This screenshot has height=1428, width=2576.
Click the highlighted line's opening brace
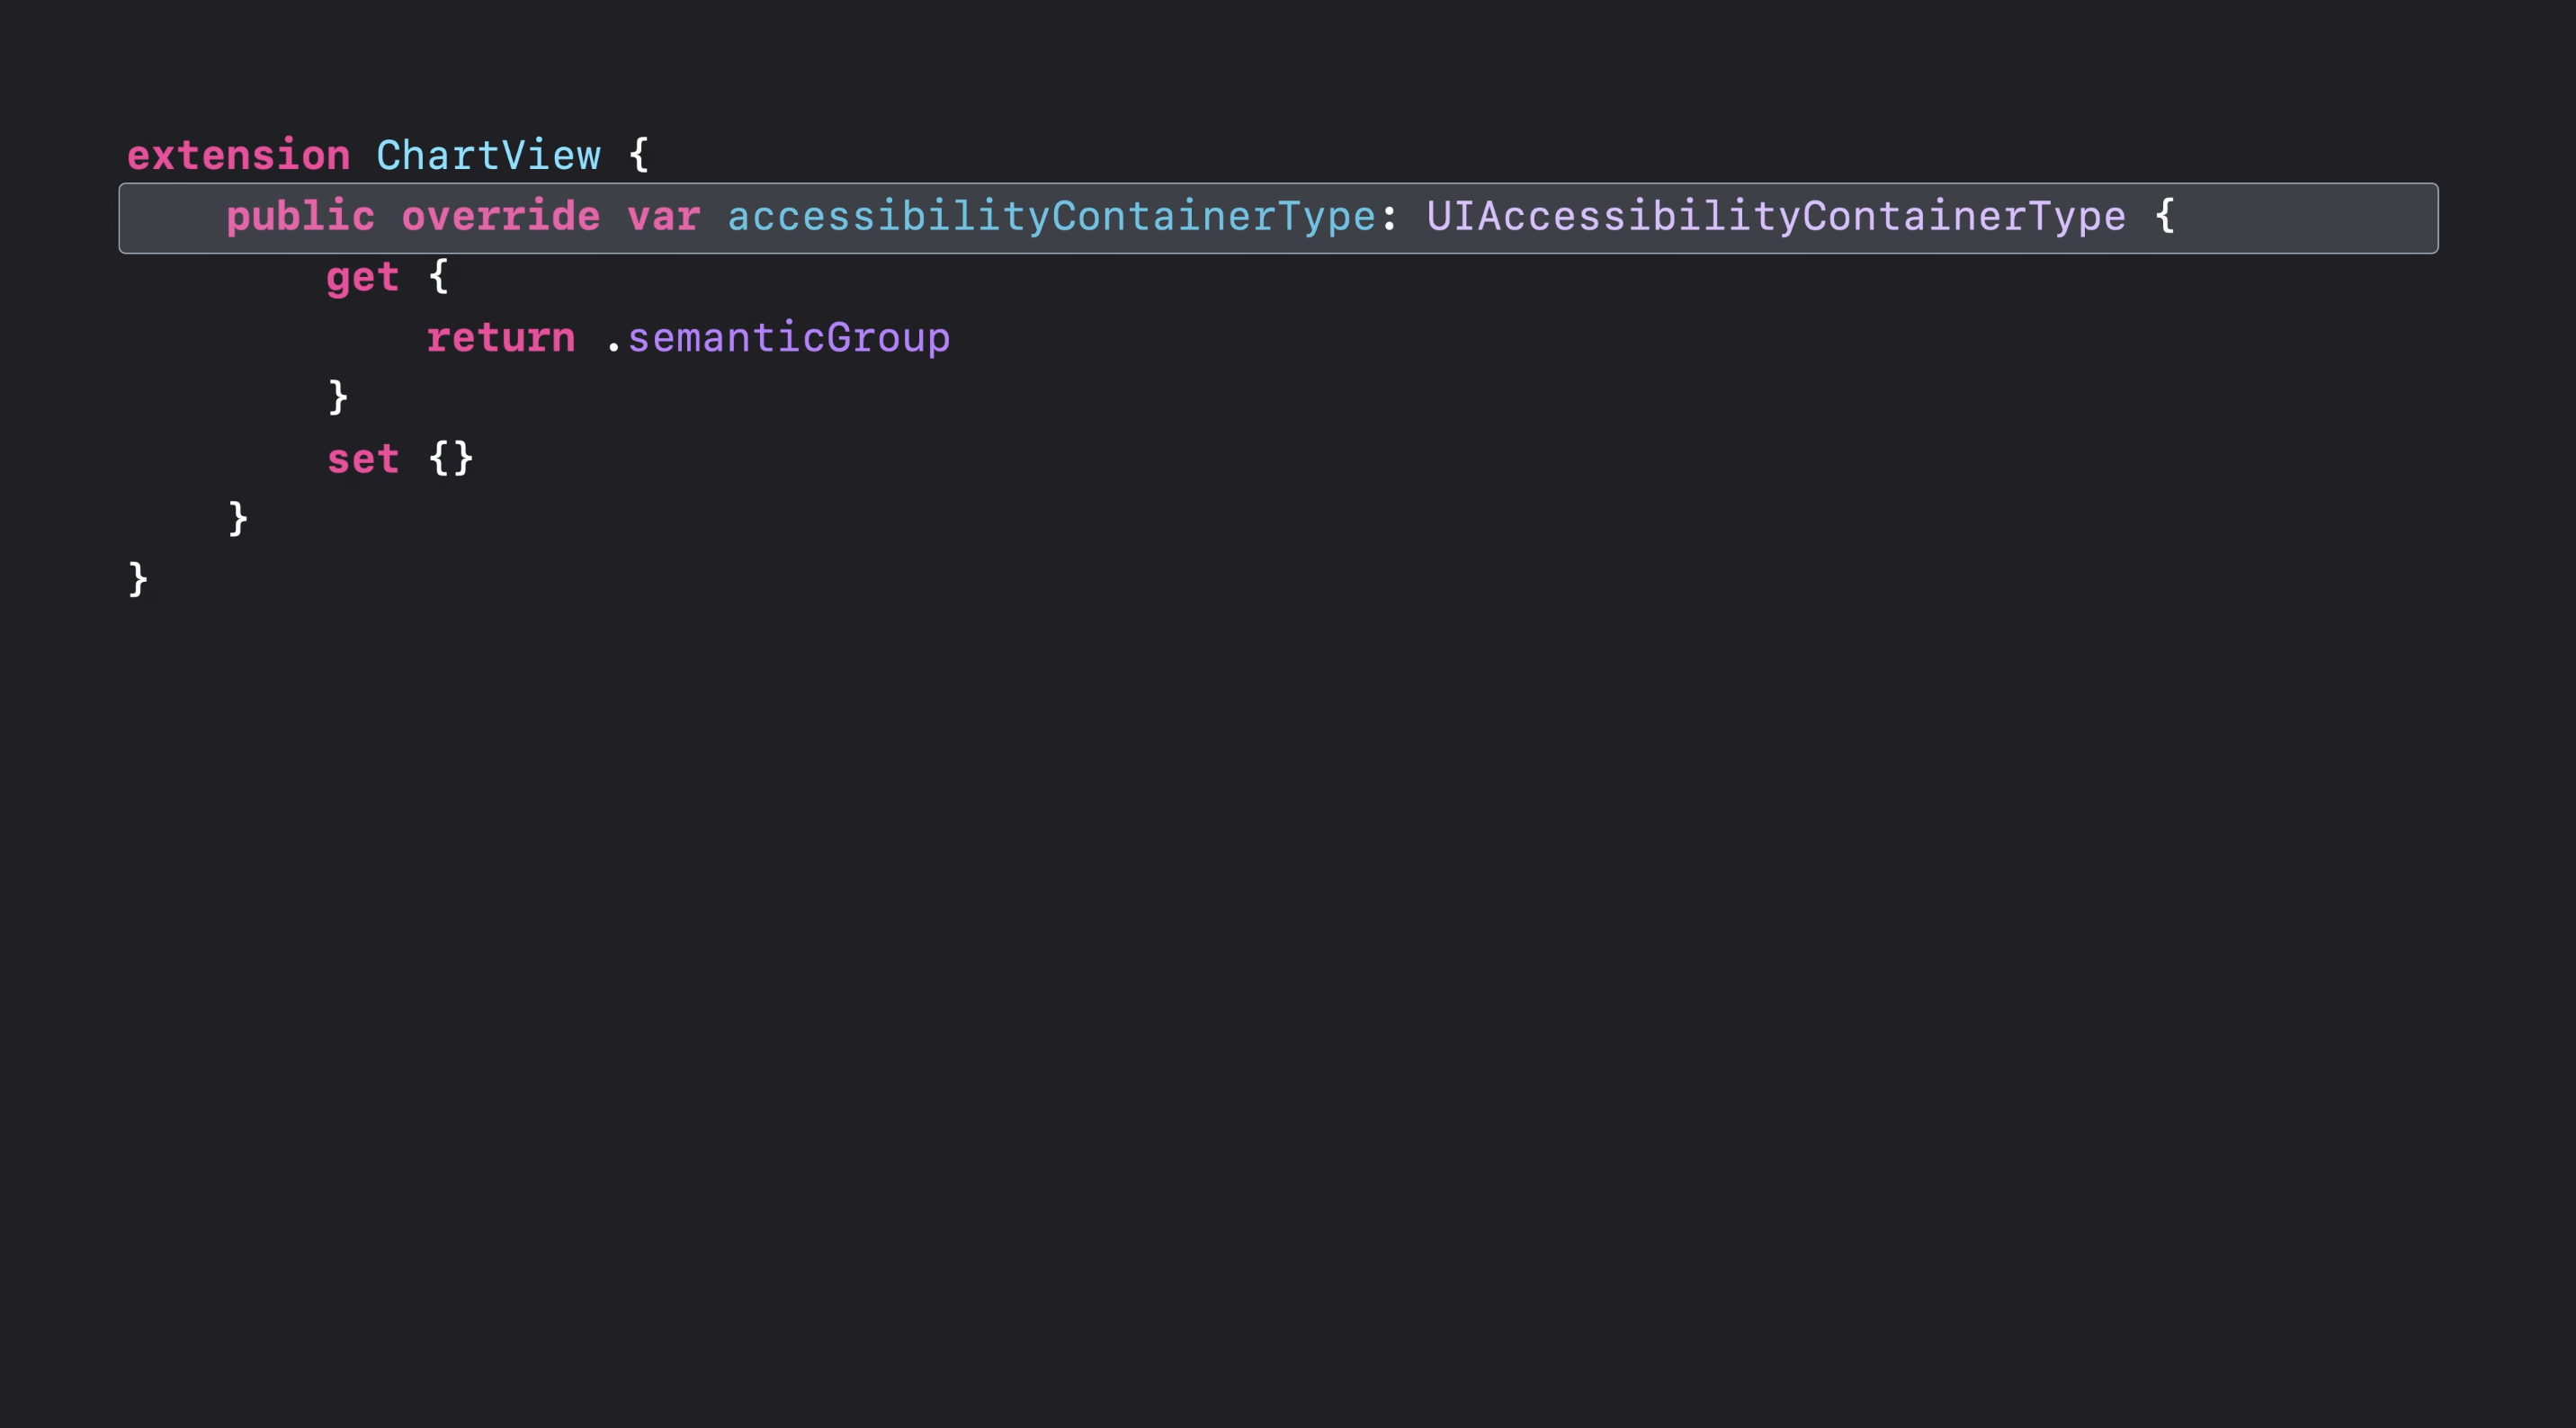coord(2164,217)
